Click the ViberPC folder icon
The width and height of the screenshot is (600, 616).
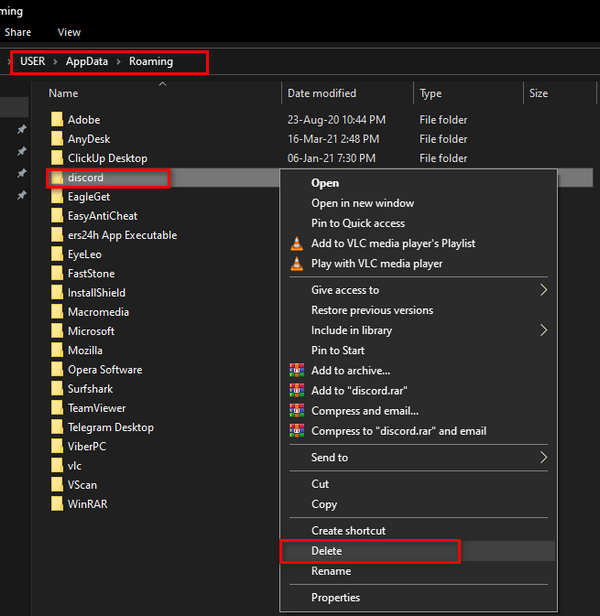[57, 447]
